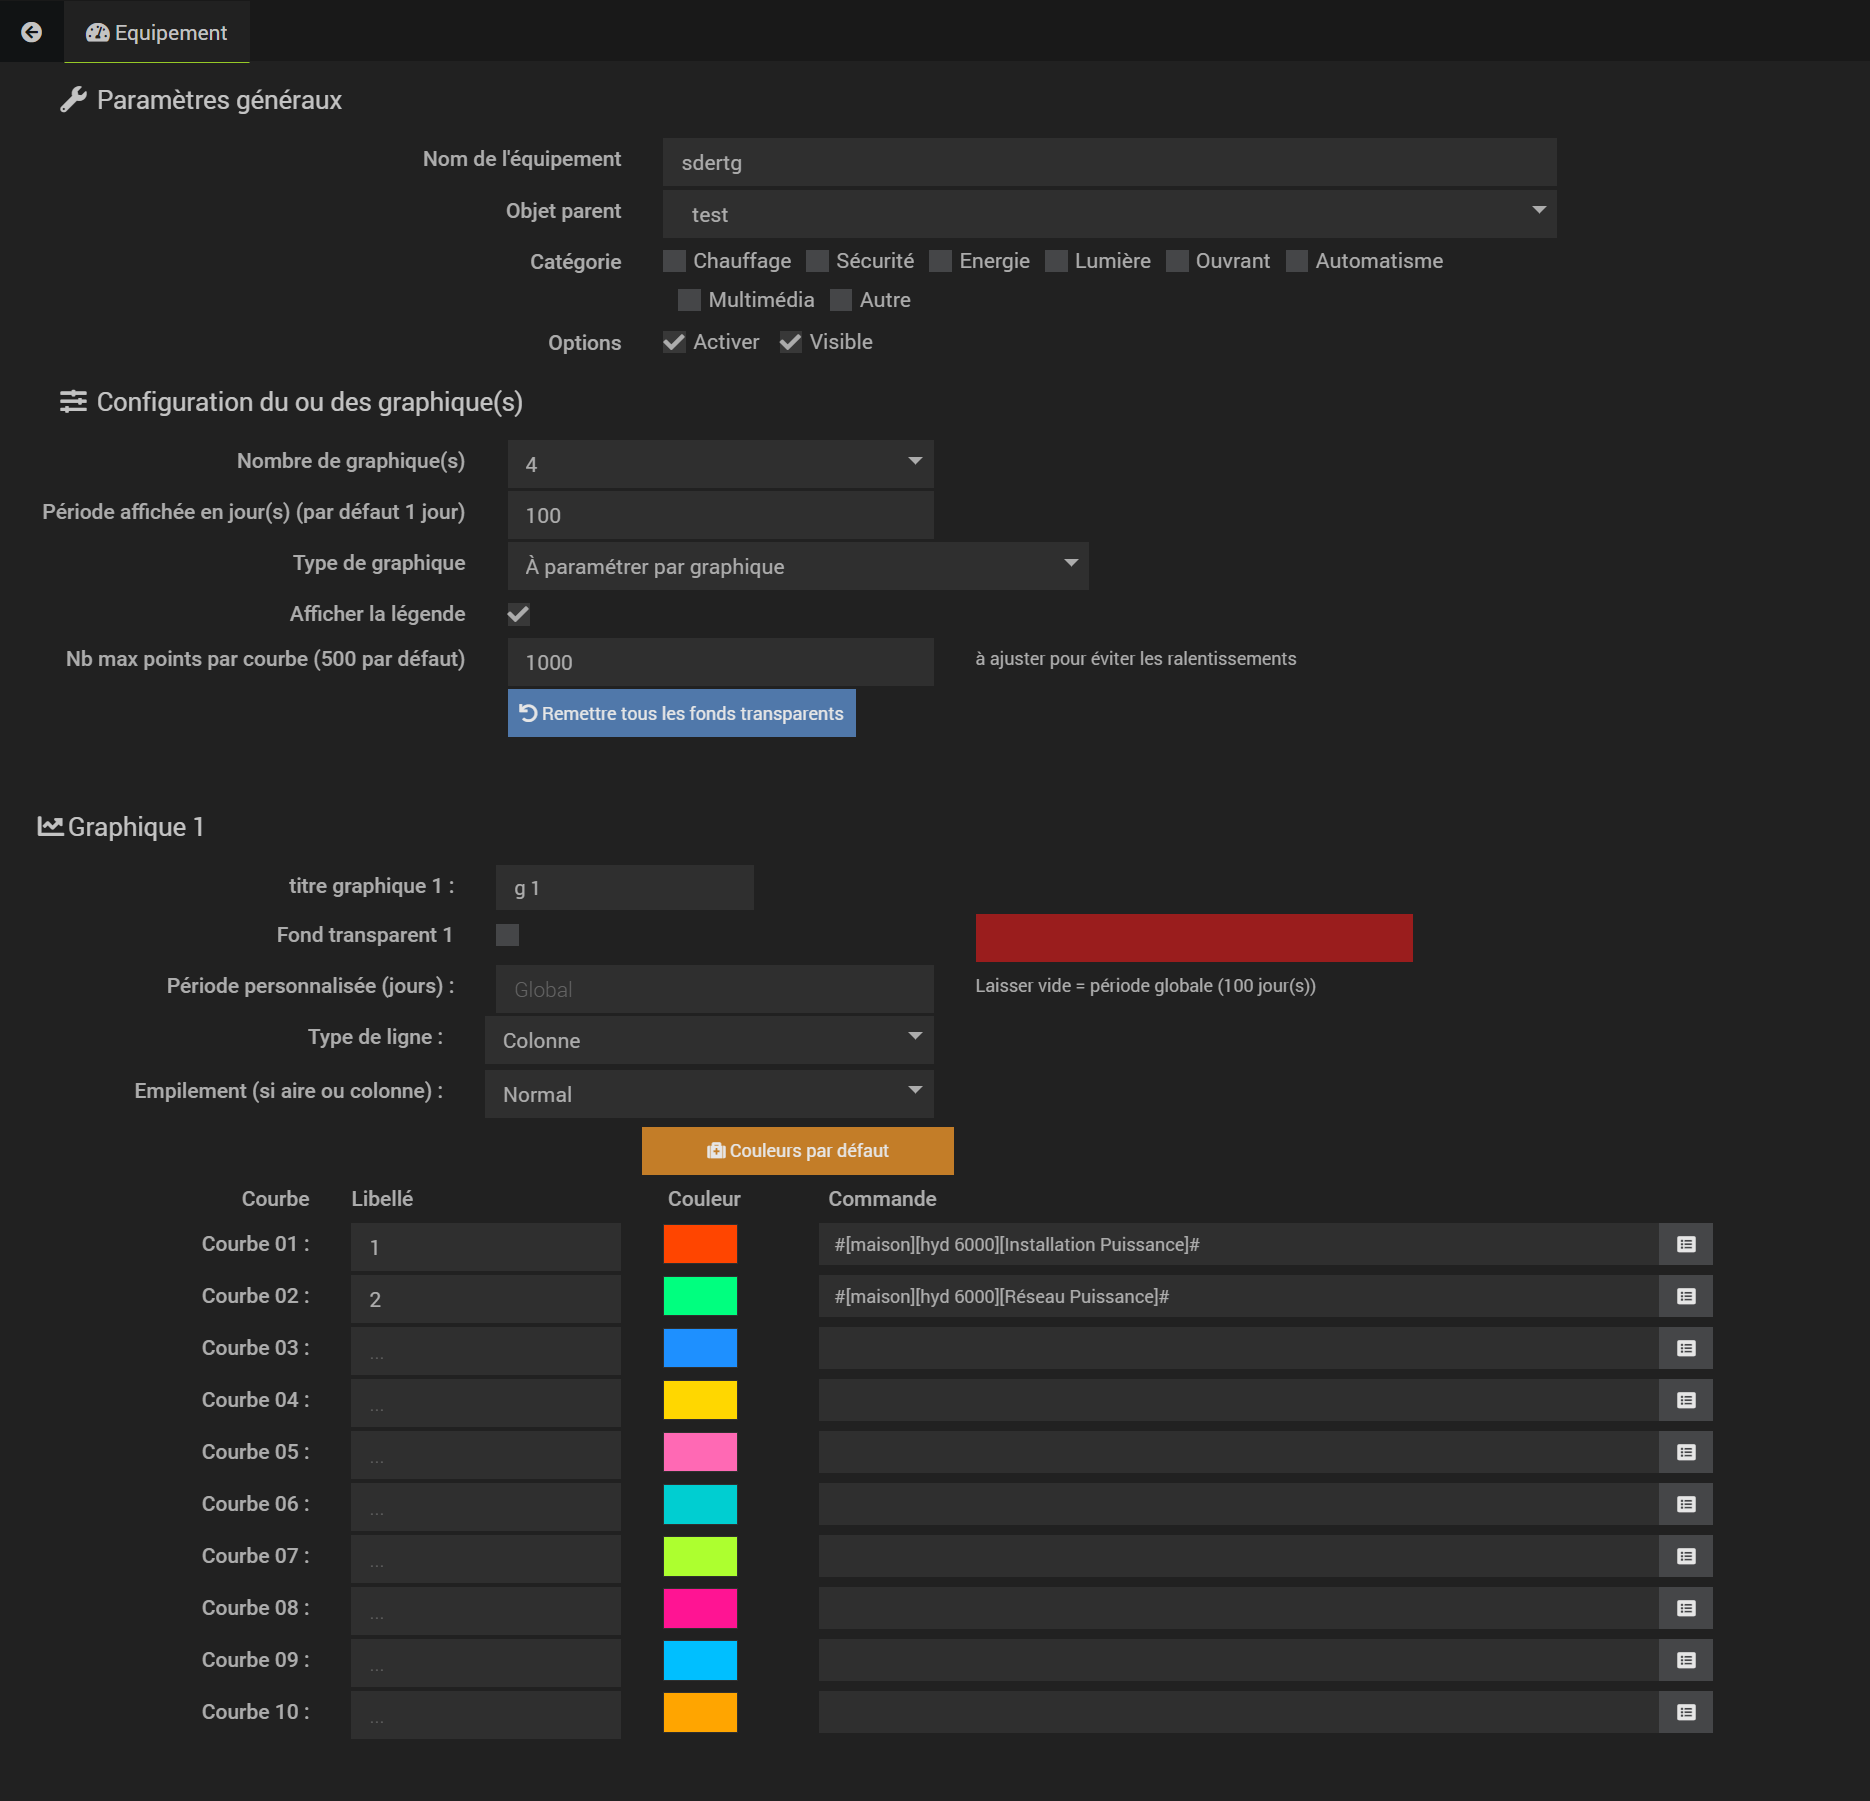Click the Courbe 08 Libellé field
The height and width of the screenshot is (1801, 1870).
pyautogui.click(x=486, y=1611)
